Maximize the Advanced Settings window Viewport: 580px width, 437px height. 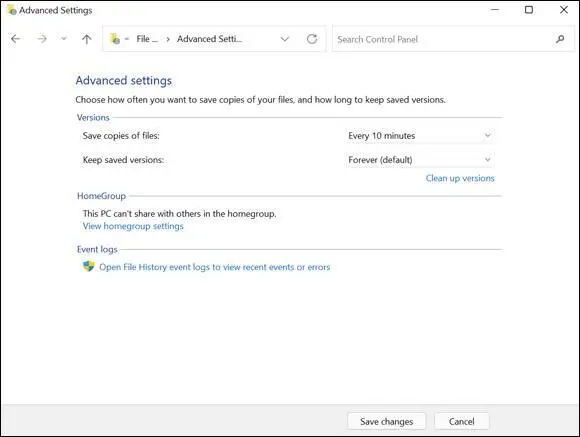click(529, 10)
